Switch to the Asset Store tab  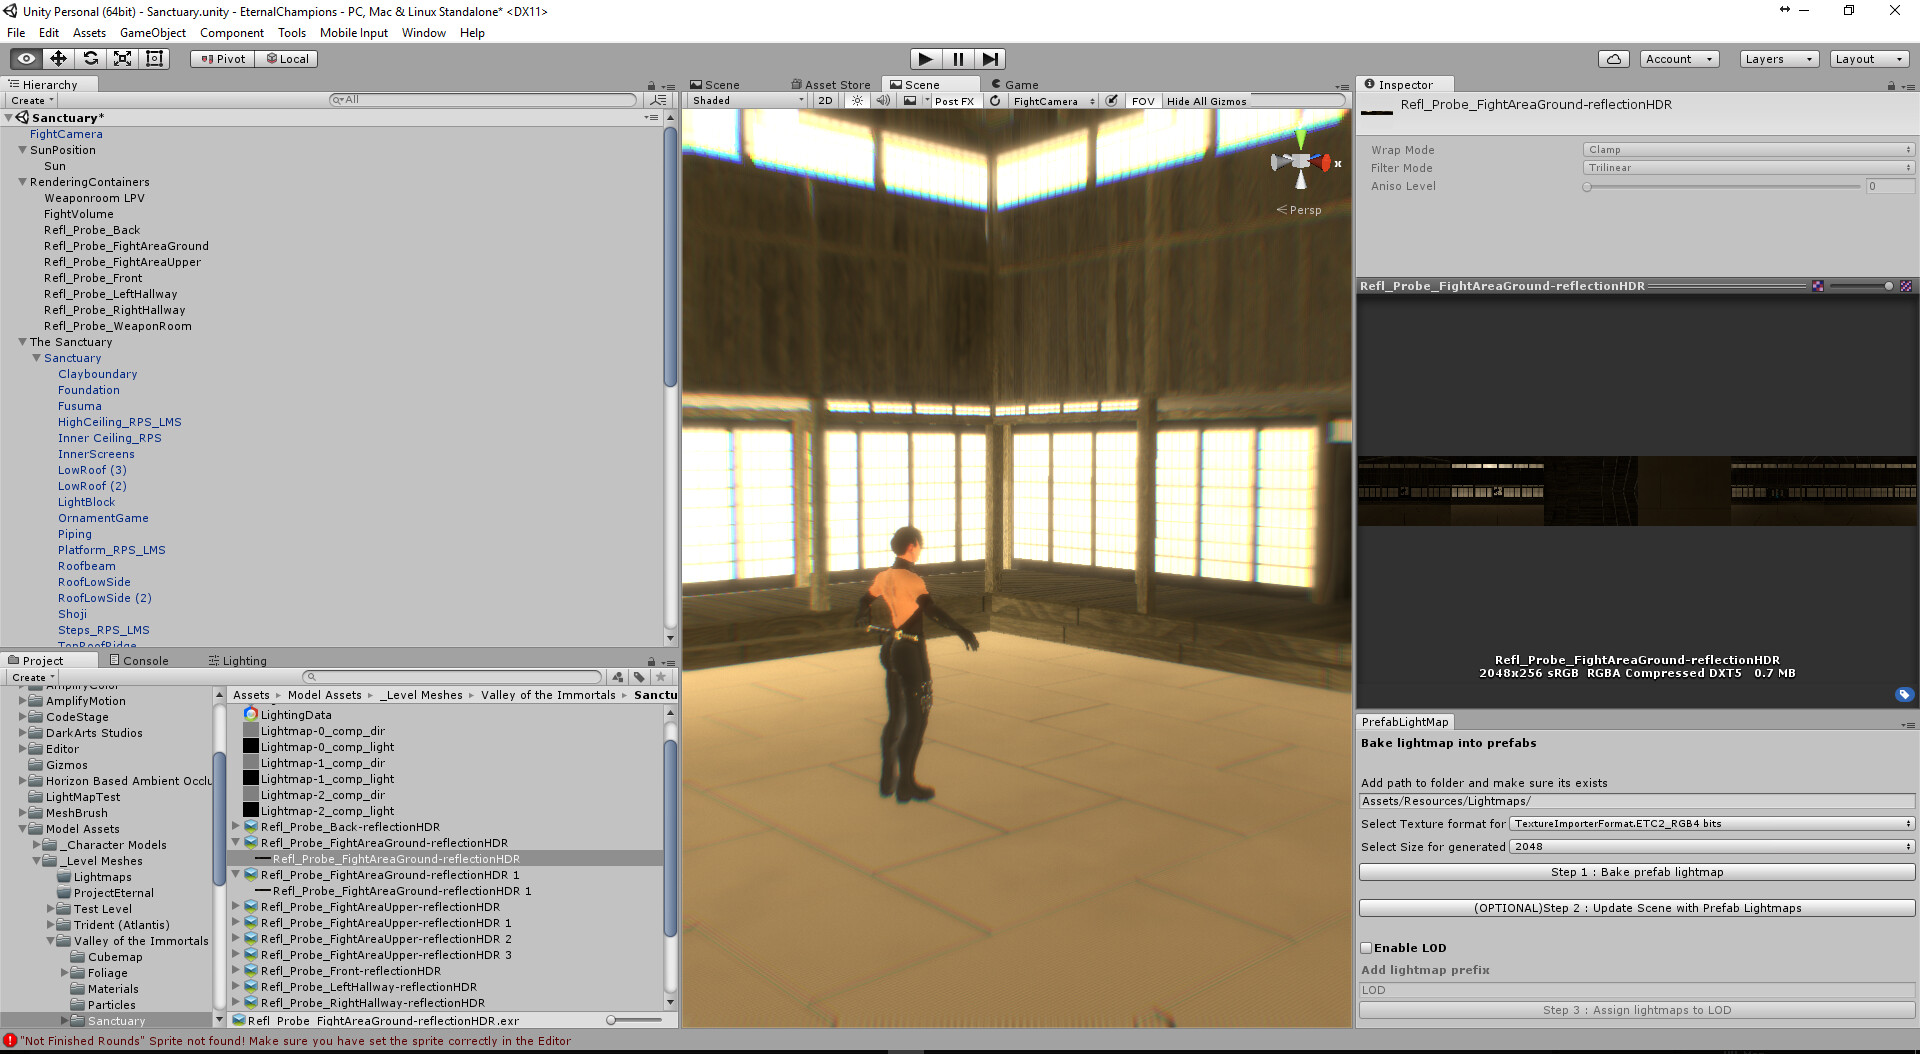point(831,84)
